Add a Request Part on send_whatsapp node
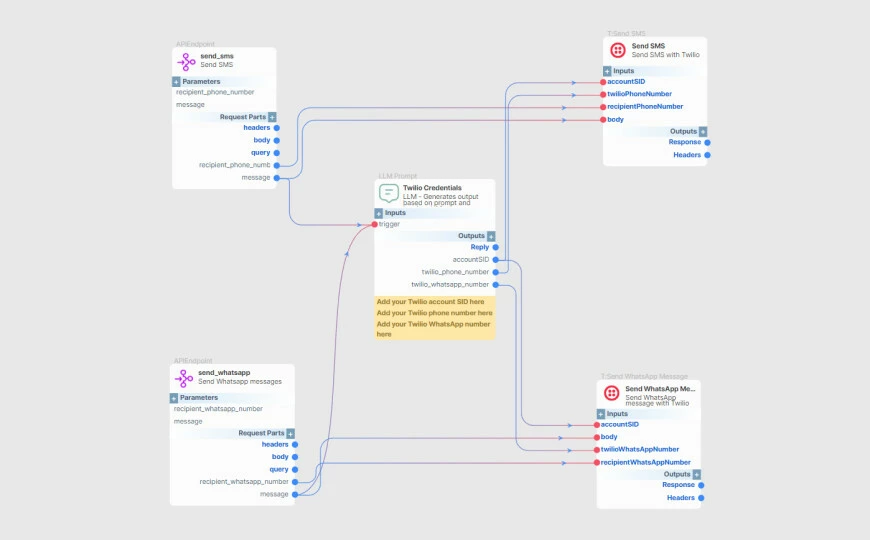Viewport: 870px width, 540px height. 290,433
